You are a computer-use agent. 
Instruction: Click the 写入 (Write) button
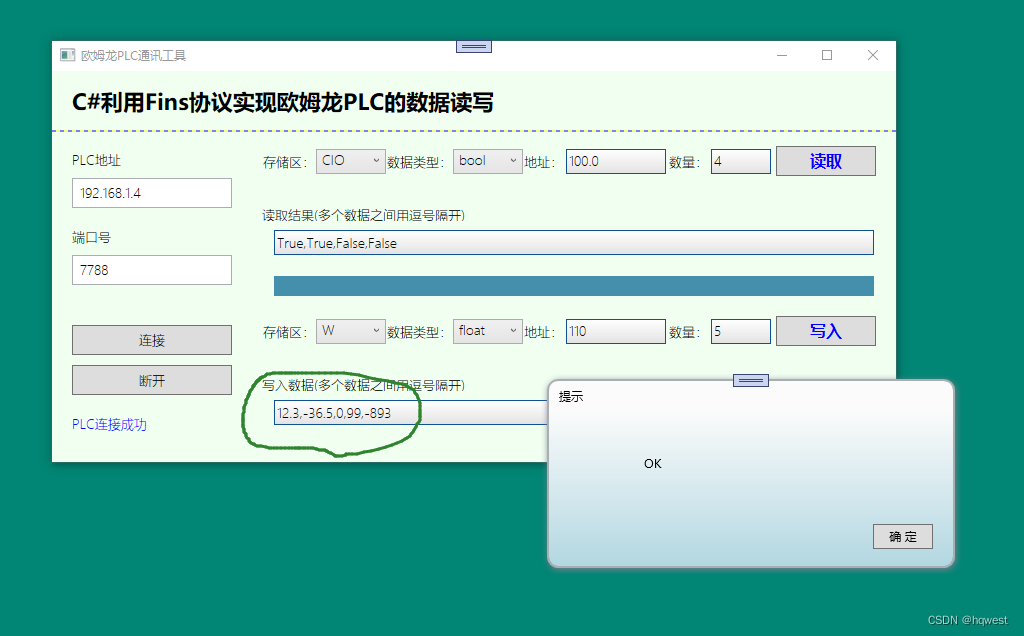coord(825,331)
